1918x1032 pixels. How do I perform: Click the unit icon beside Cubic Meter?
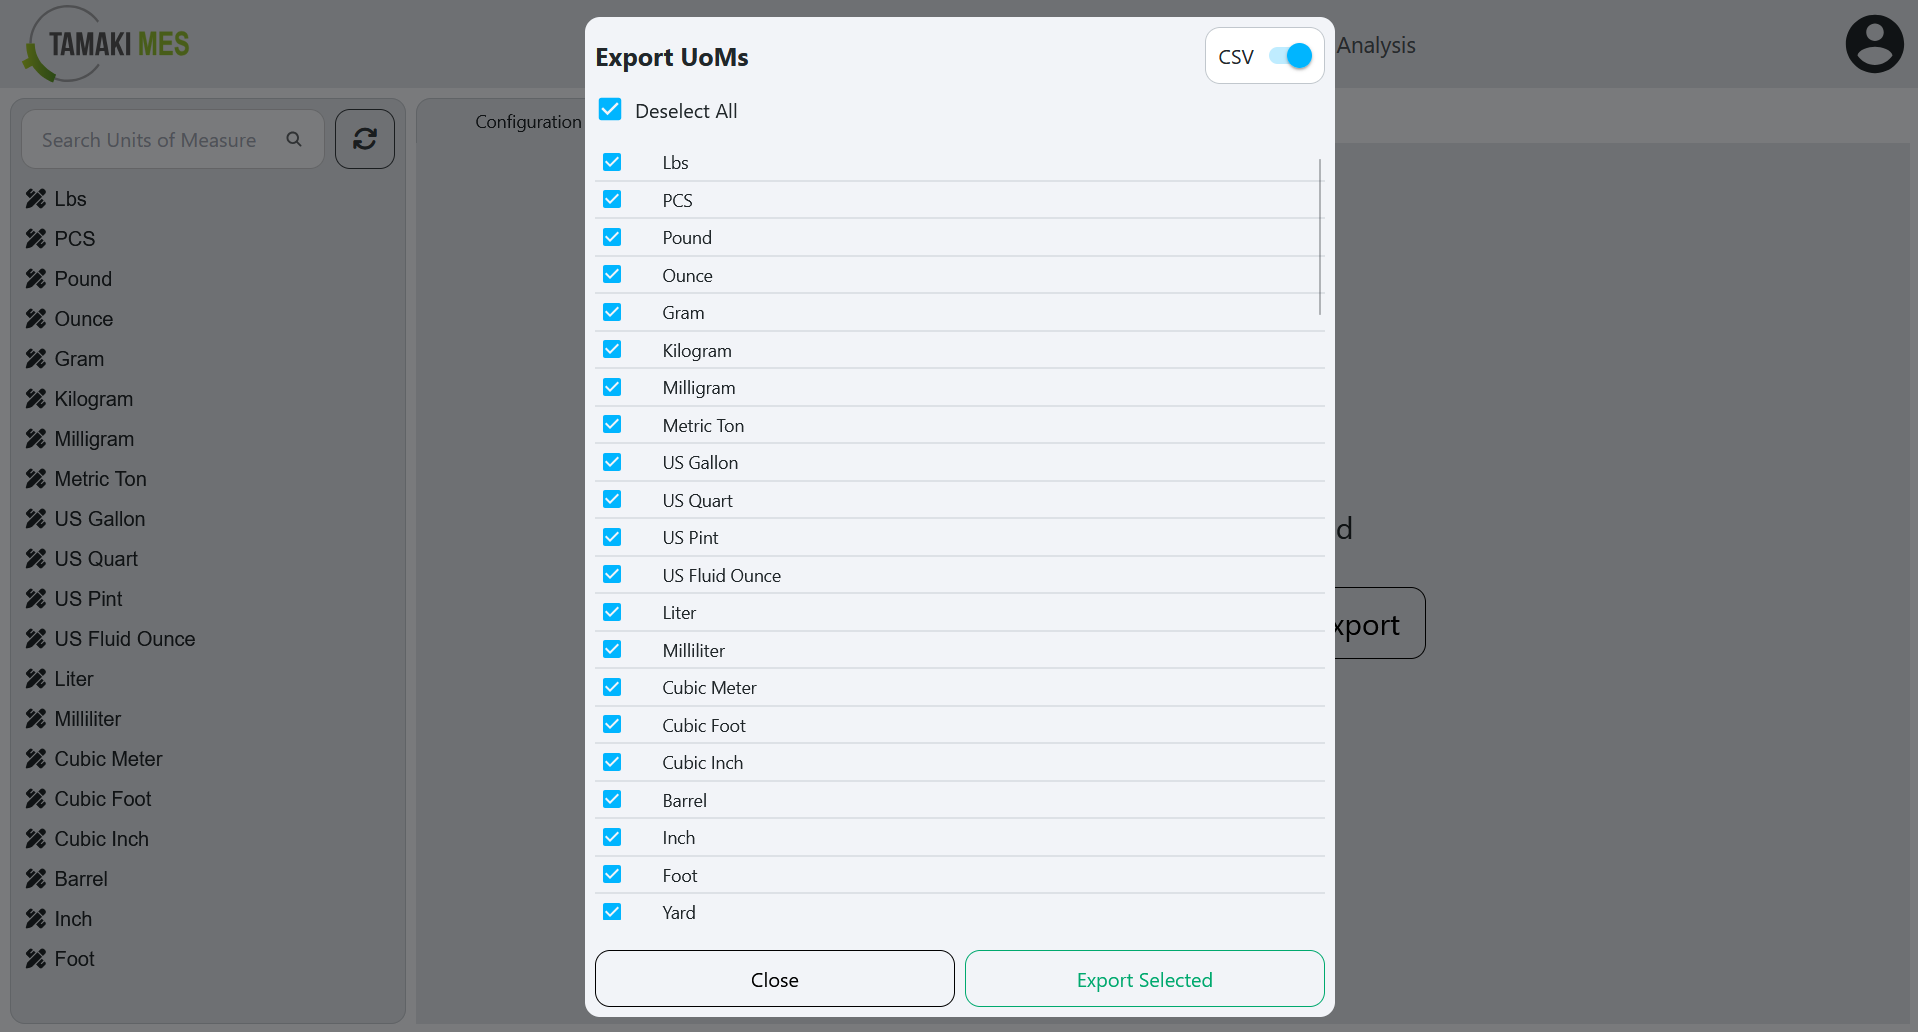point(36,758)
